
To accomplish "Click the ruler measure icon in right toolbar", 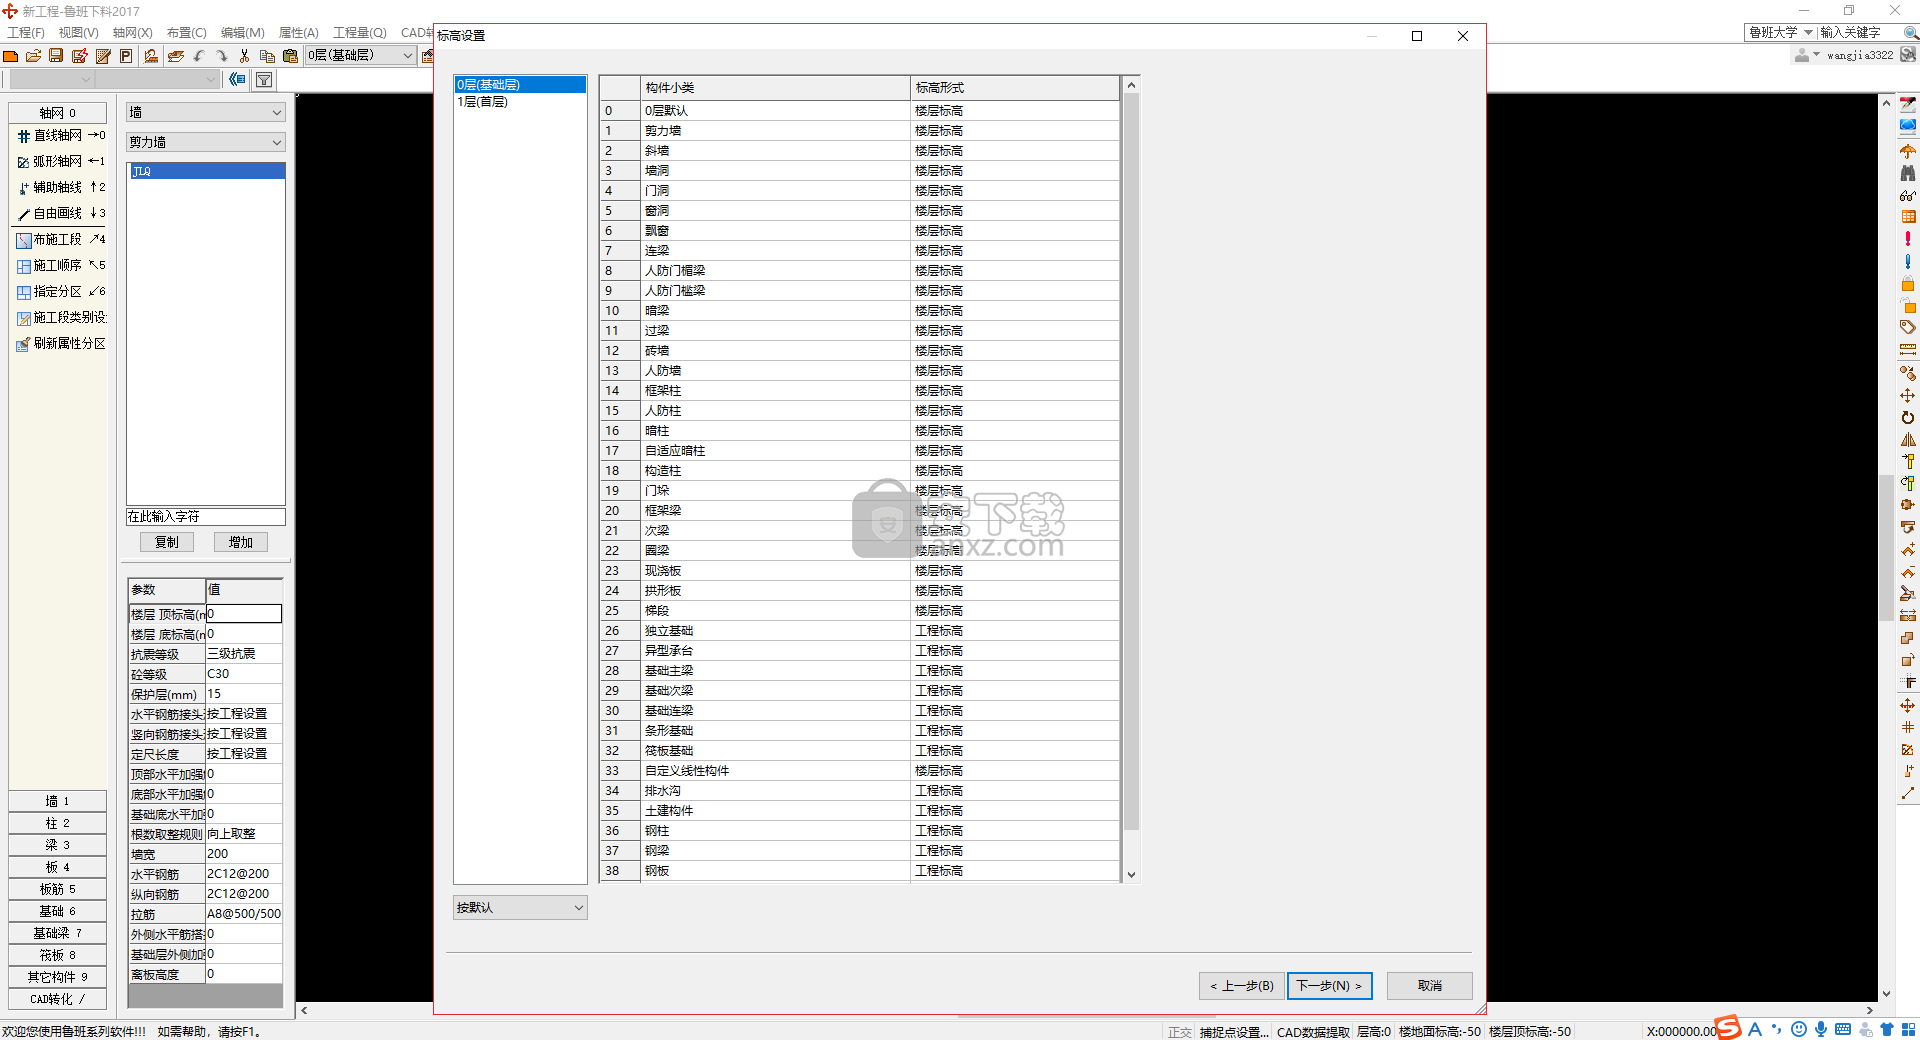I will tap(1908, 350).
